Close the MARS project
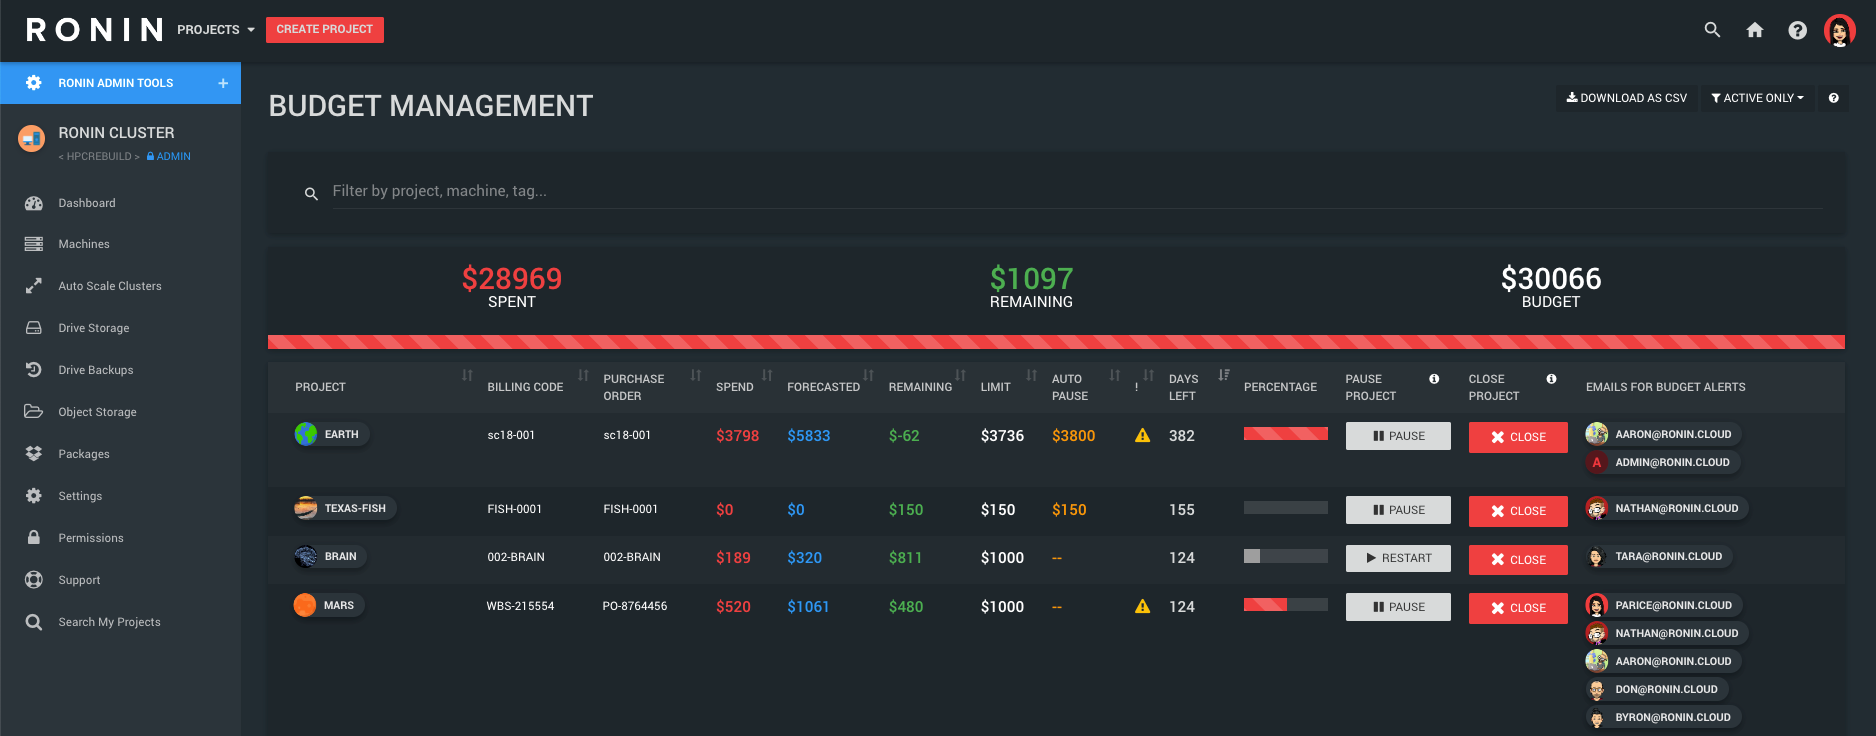Screen dimensions: 1876x736 coord(1518,608)
